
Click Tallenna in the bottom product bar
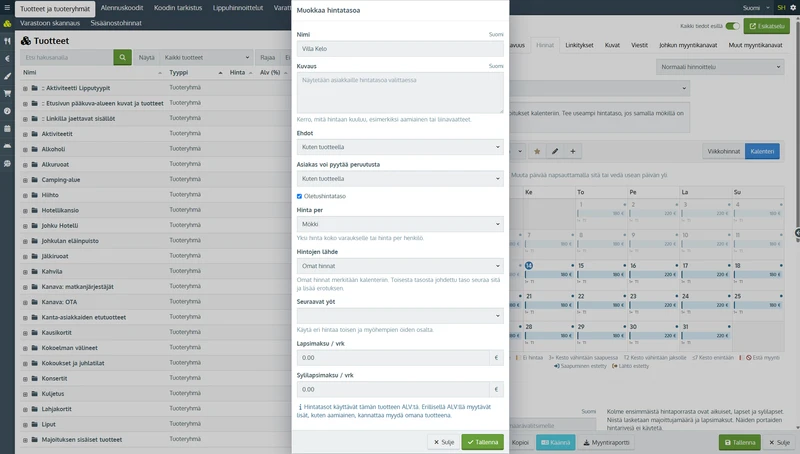click(x=740, y=443)
